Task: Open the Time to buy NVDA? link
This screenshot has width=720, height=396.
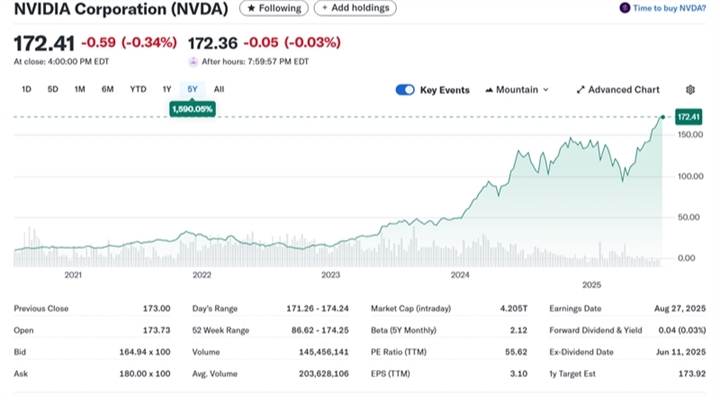Action: tap(669, 8)
